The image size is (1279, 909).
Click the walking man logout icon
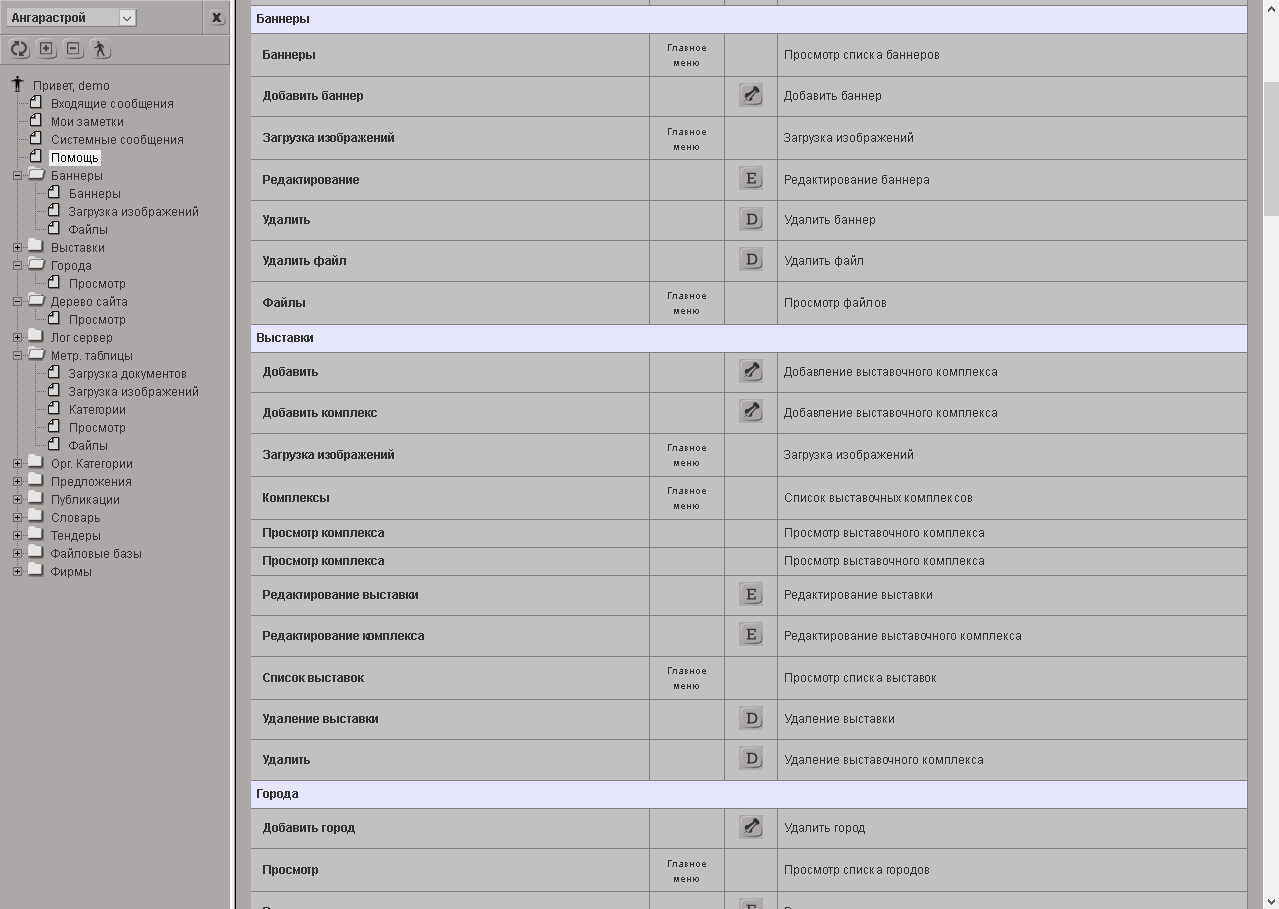100,49
